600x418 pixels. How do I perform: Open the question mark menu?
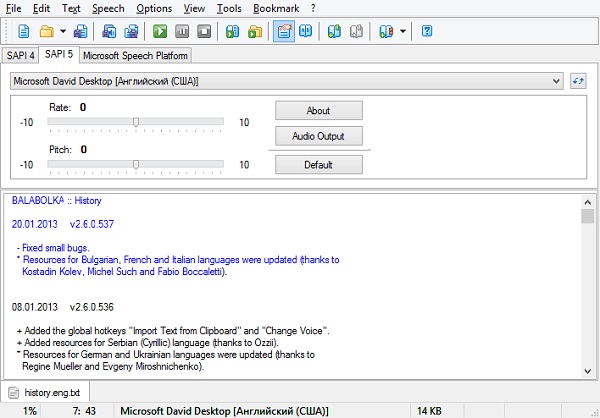click(313, 8)
